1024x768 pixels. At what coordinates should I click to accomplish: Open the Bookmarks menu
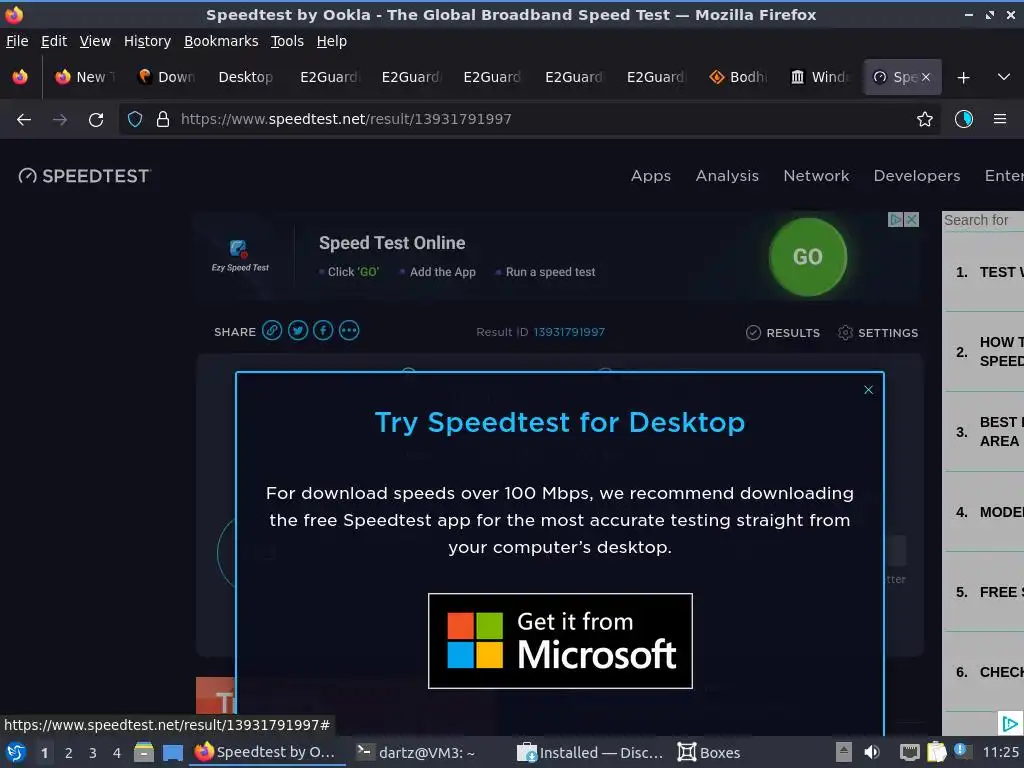coord(221,41)
